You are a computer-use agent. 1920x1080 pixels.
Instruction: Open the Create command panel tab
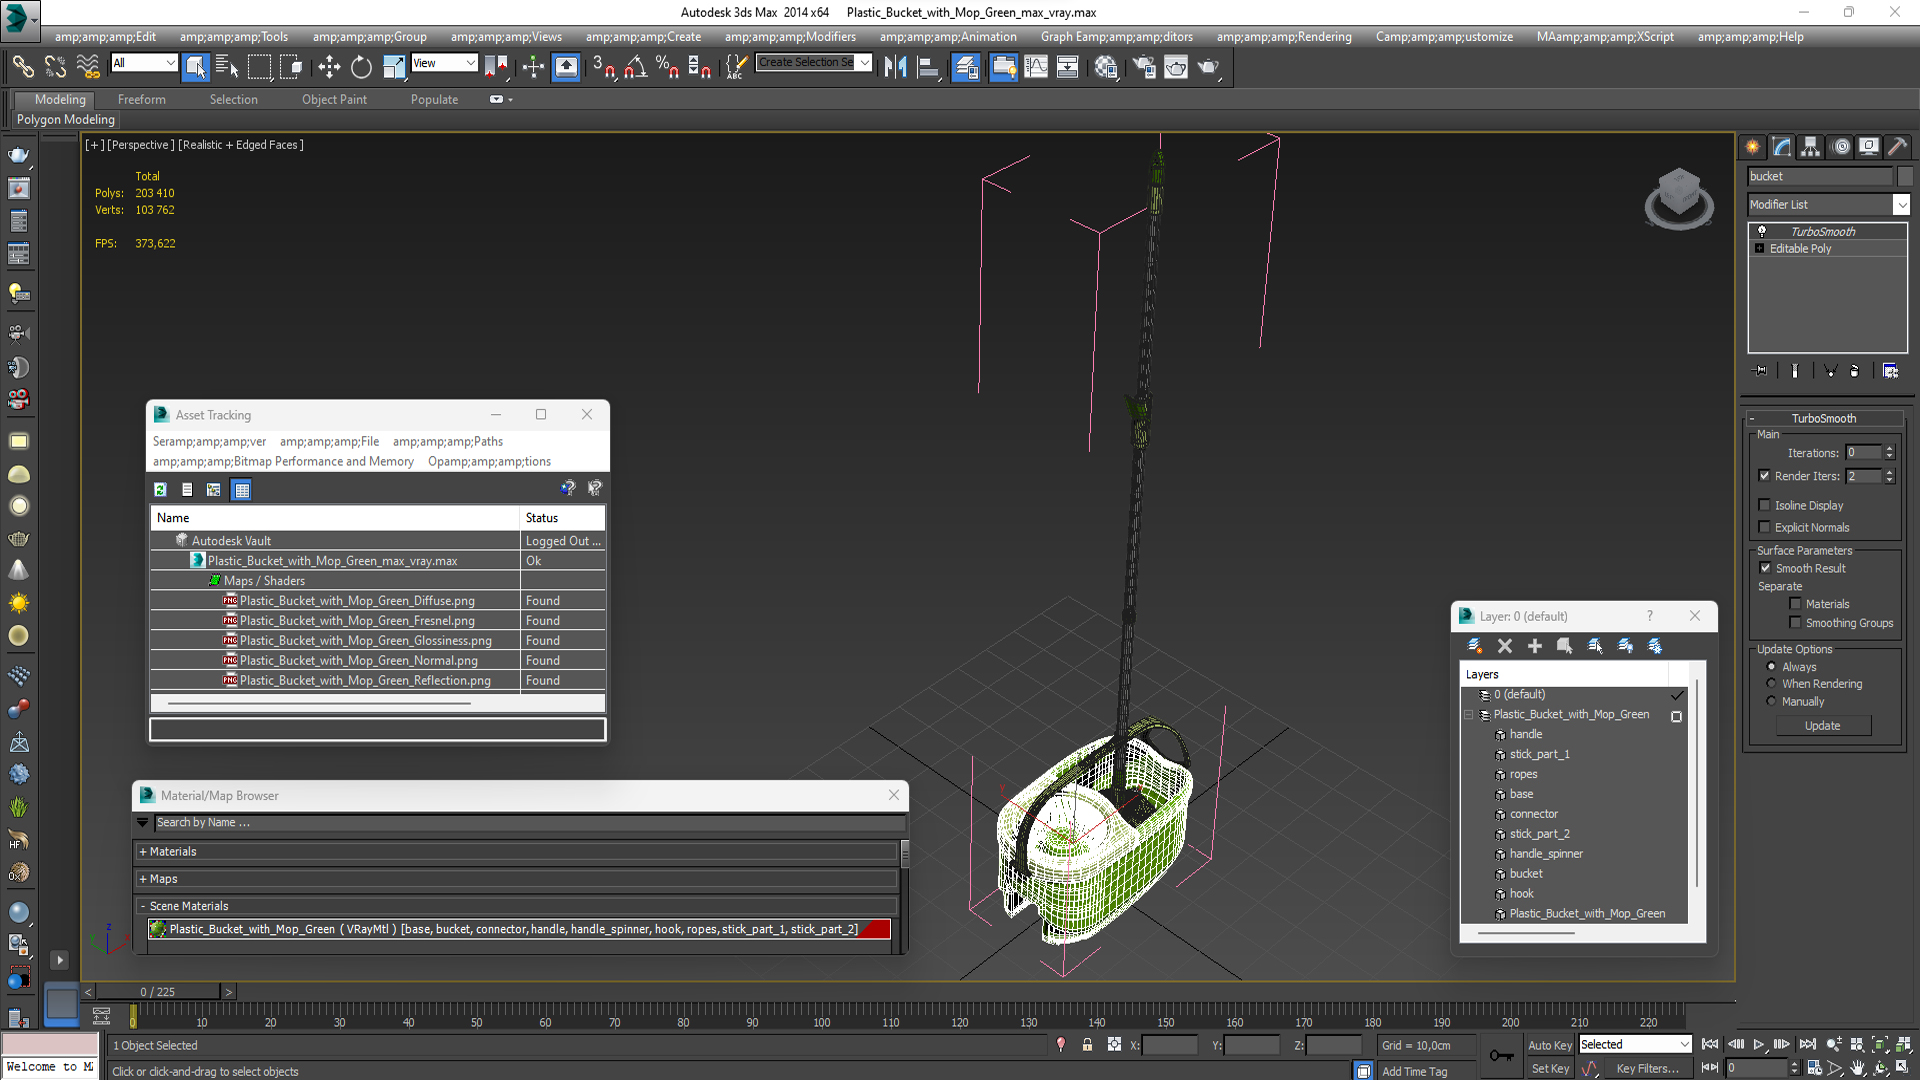click(1753, 147)
